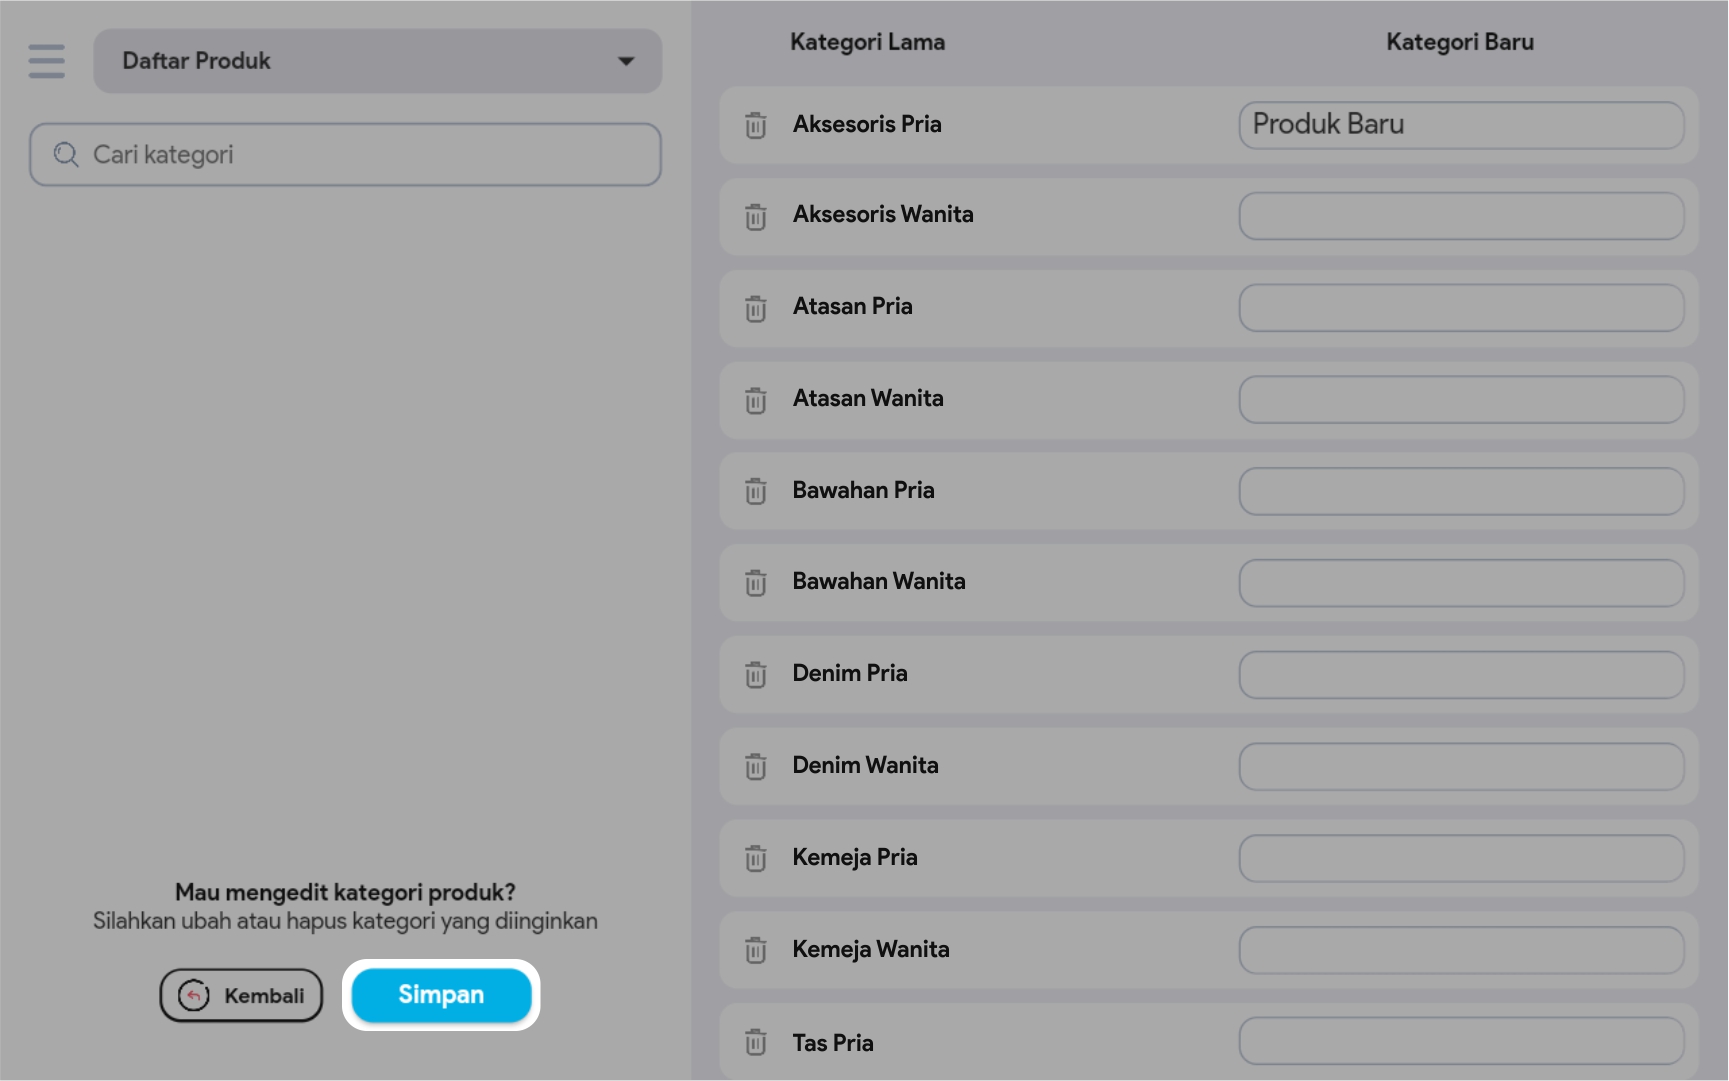
Task: Click trash icon beside Atasan Pria
Action: pyautogui.click(x=756, y=308)
